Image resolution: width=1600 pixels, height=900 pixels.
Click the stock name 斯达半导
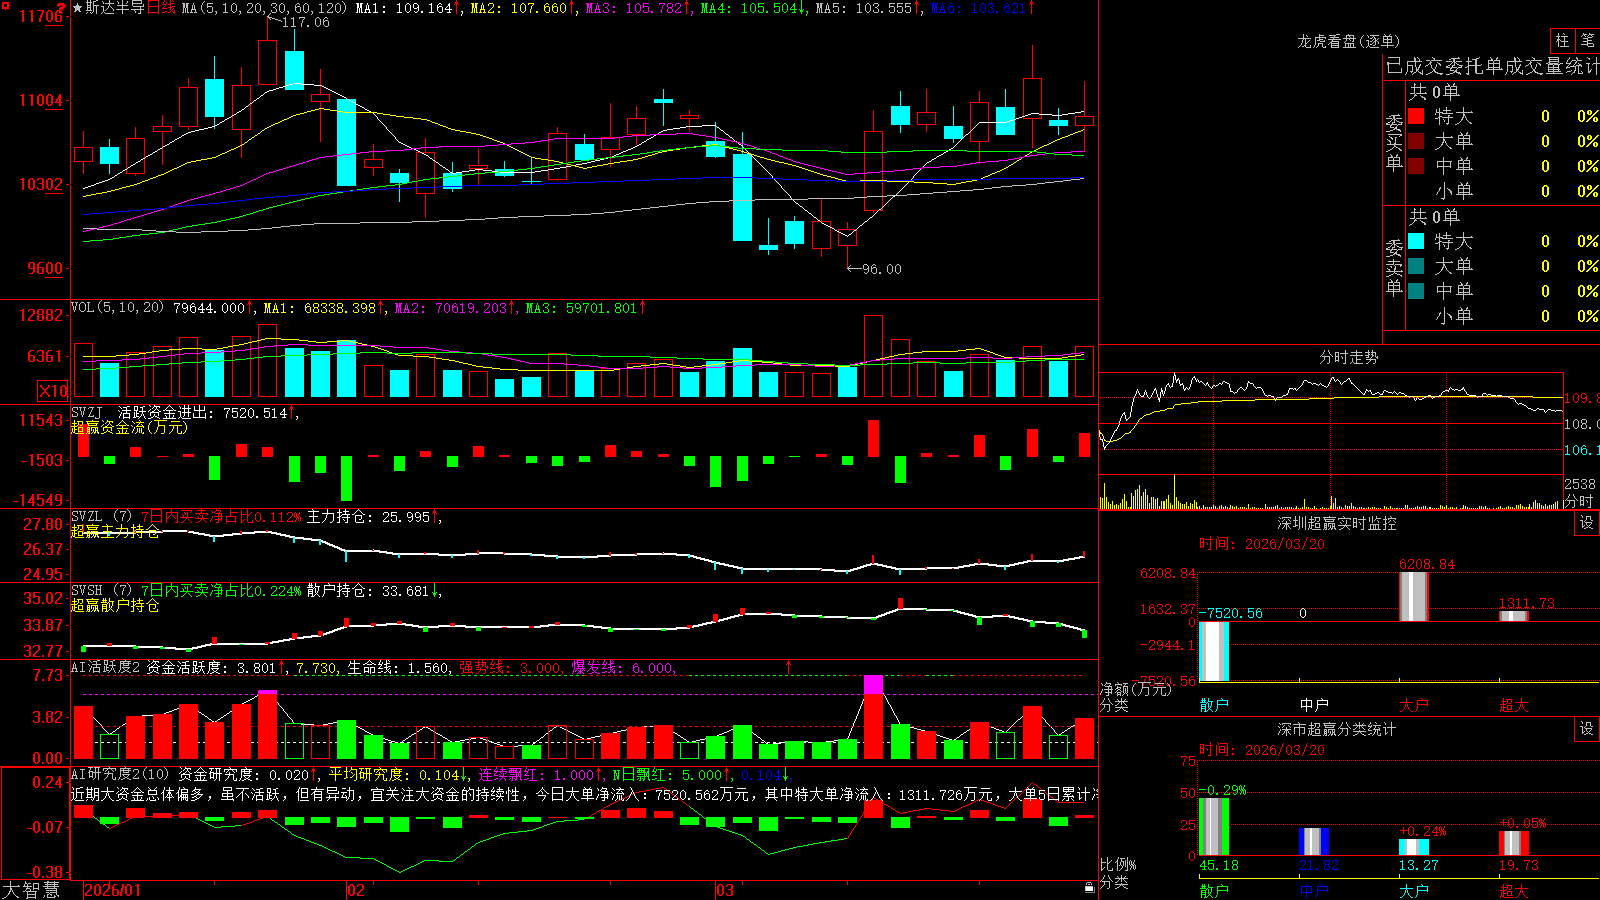click(x=115, y=8)
